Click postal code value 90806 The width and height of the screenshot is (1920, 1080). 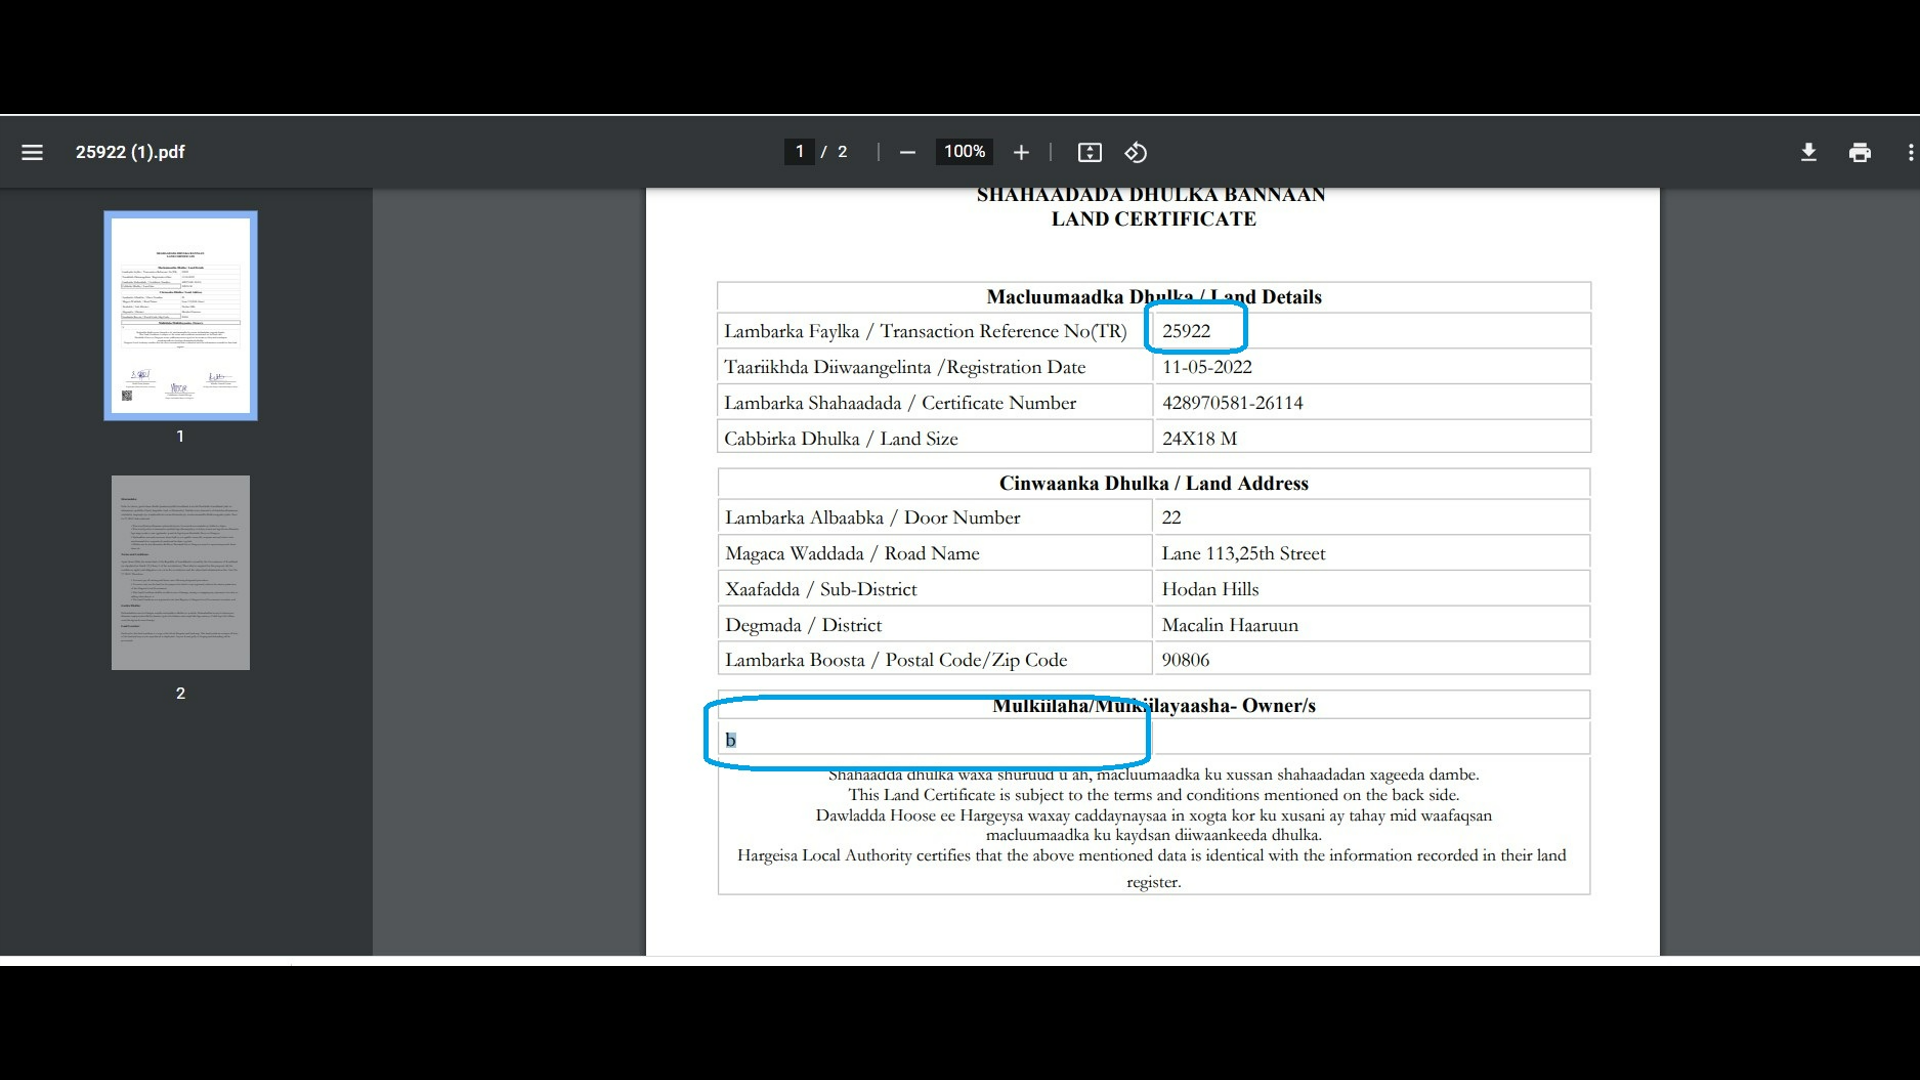pyautogui.click(x=1185, y=660)
